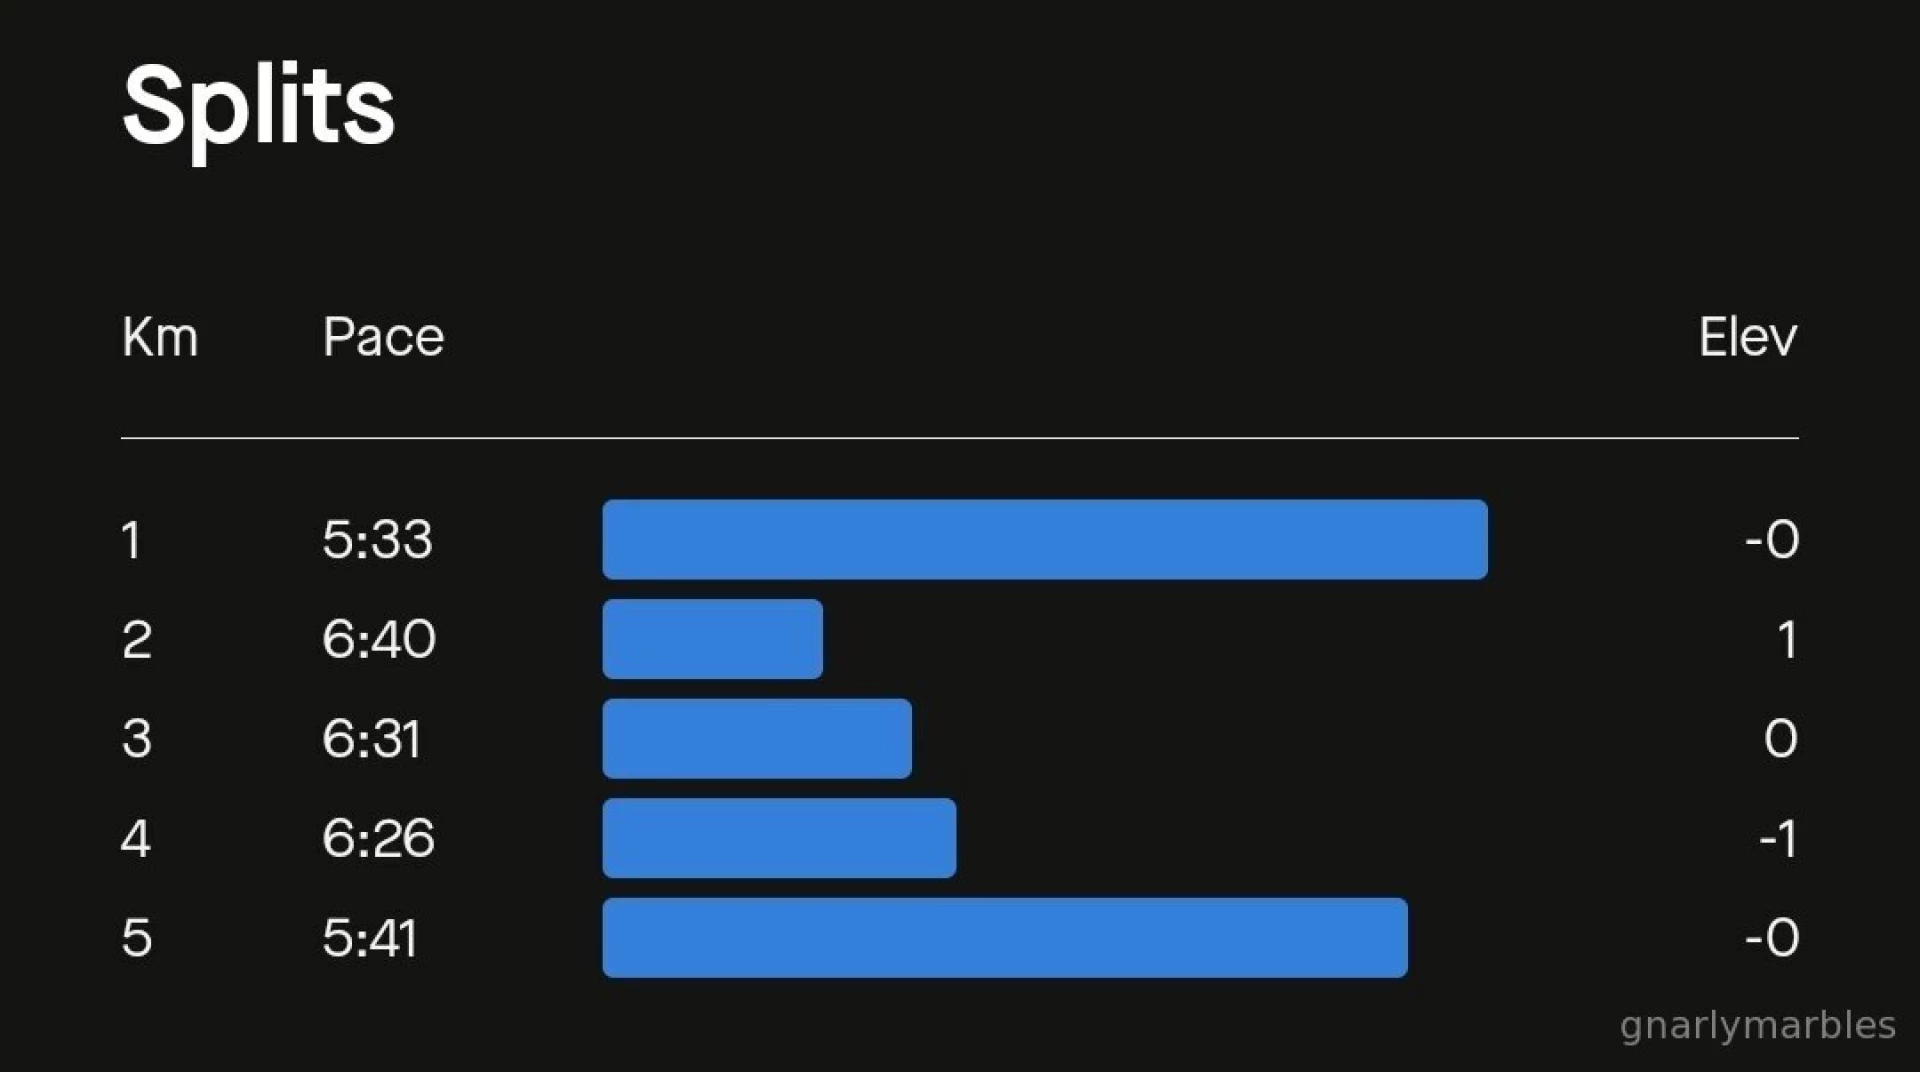The height and width of the screenshot is (1072, 1920).
Task: Select the elevation value -1 for kilometer 4
Action: (1778, 838)
